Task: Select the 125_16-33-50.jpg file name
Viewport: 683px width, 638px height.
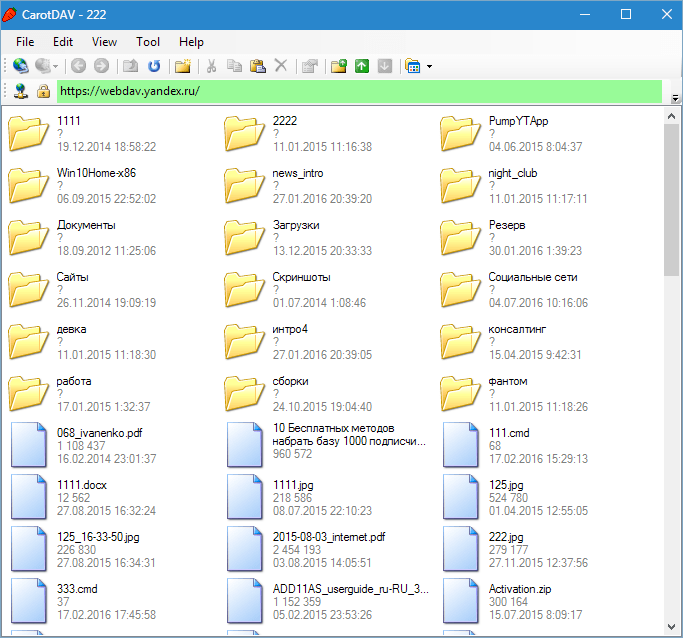Action: pyautogui.click(x=98, y=537)
